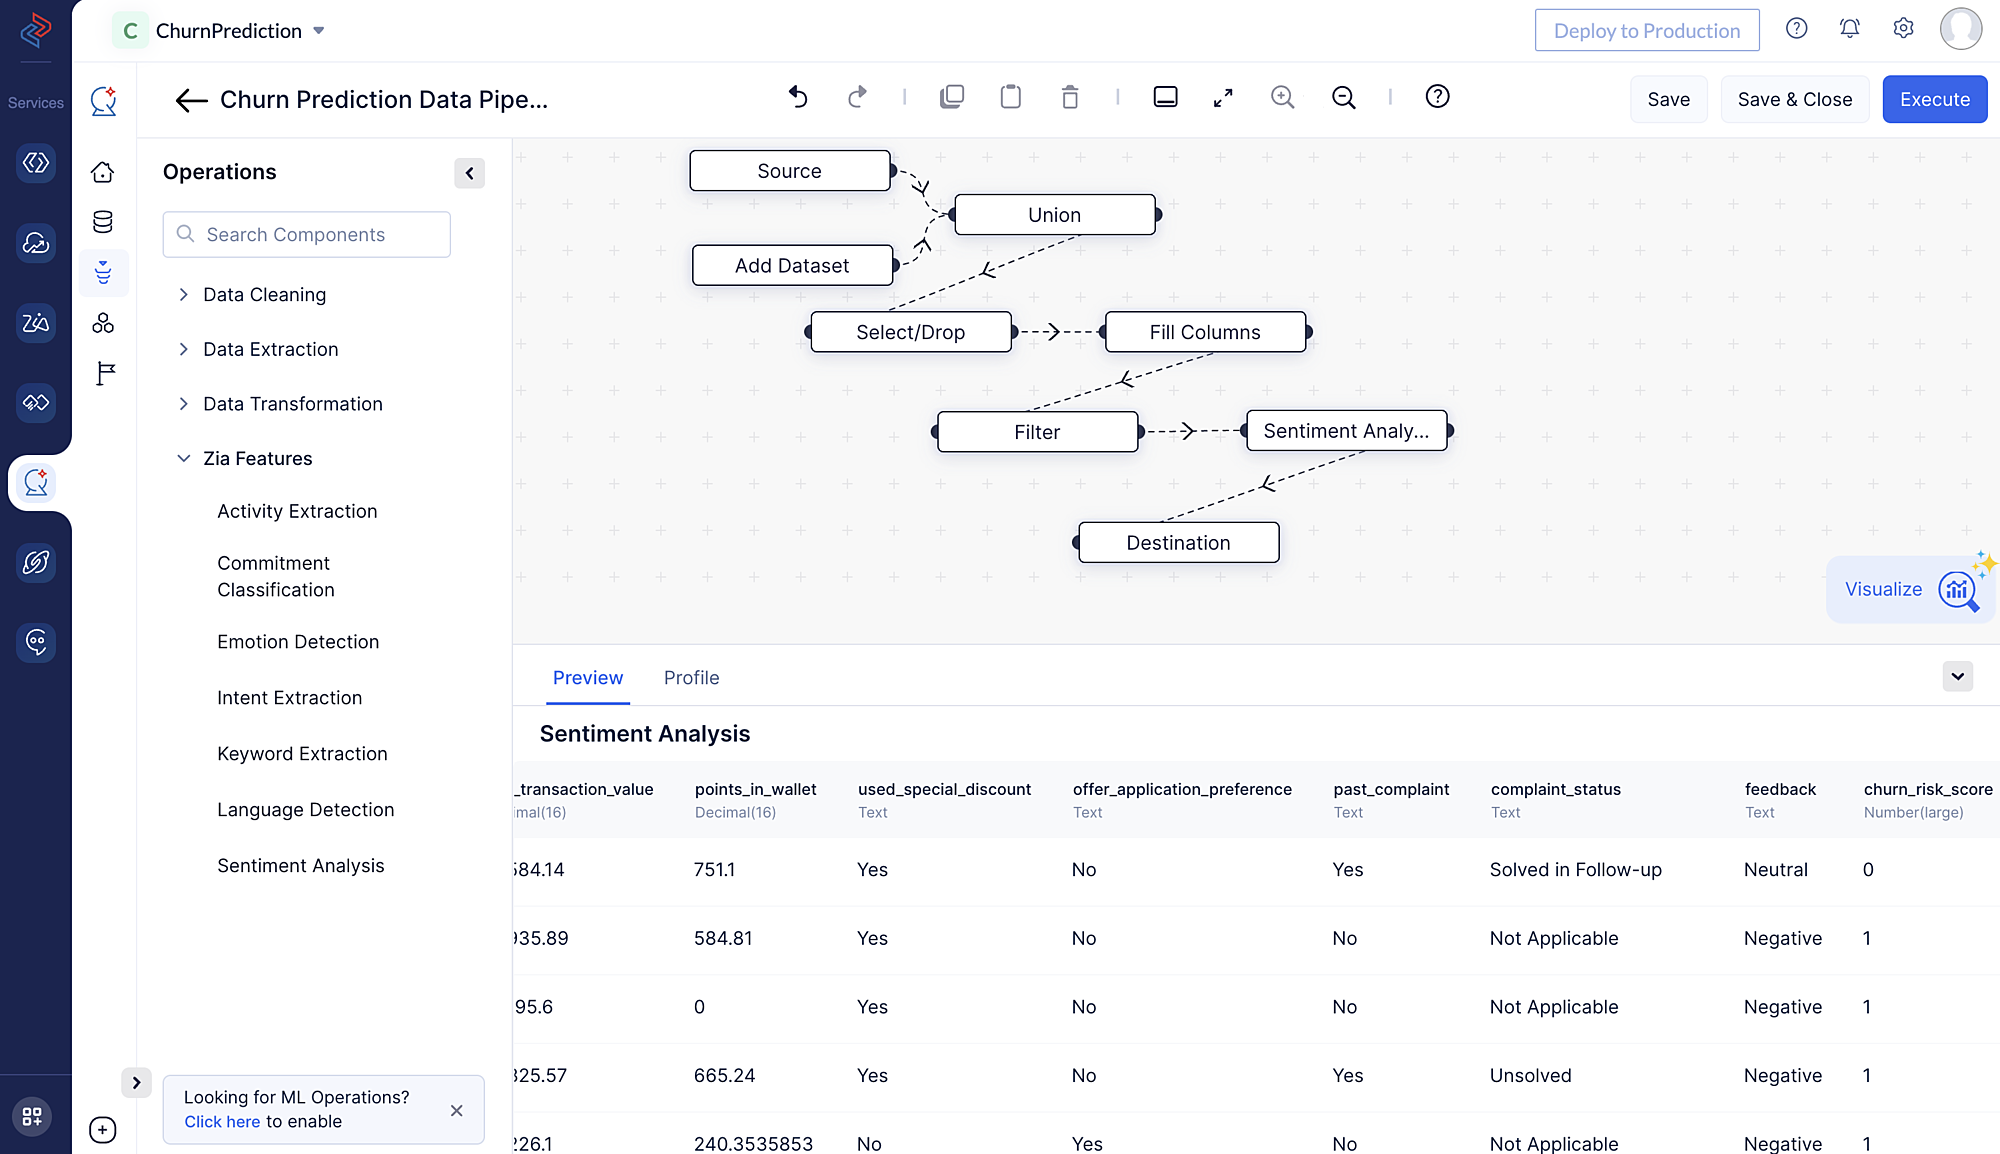This screenshot has width=2000, height=1154.
Task: Toggle the bottom panel expand arrow
Action: (1957, 677)
